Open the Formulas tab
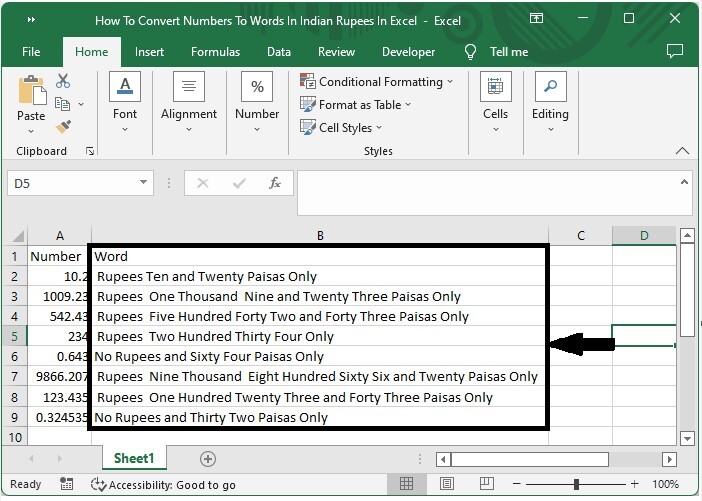This screenshot has height=501, width=702. (x=215, y=52)
